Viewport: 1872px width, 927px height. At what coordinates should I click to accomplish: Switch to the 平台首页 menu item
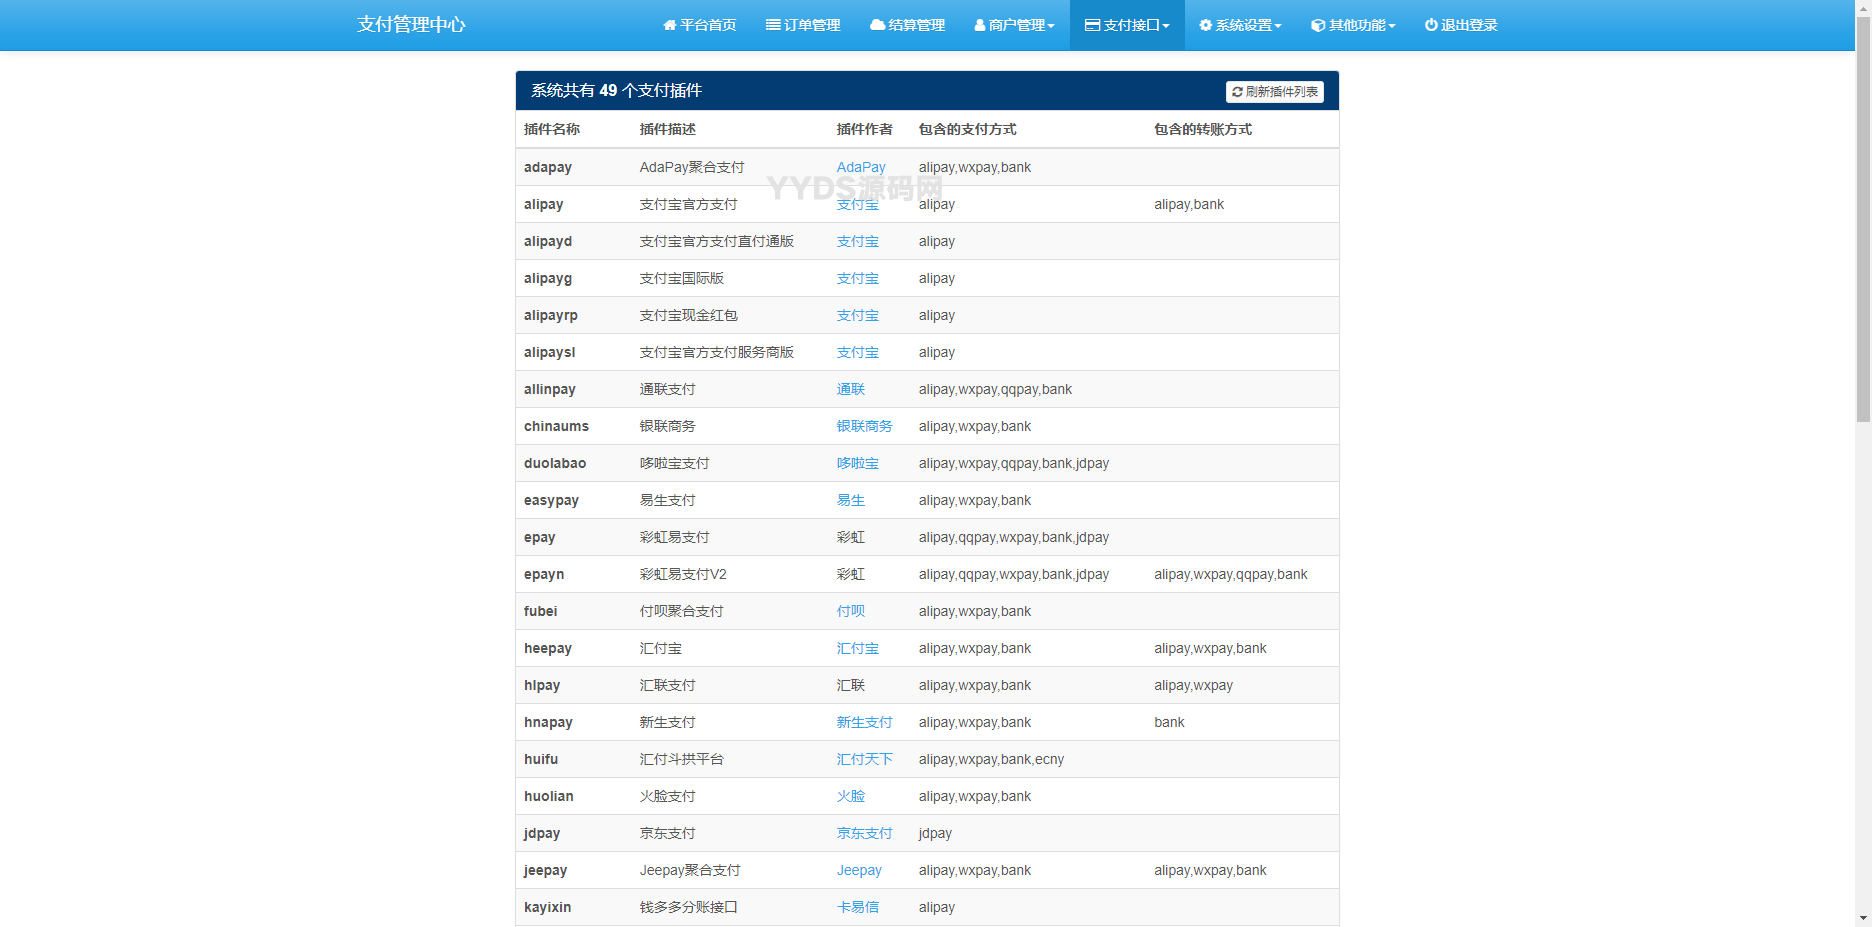[x=700, y=25]
